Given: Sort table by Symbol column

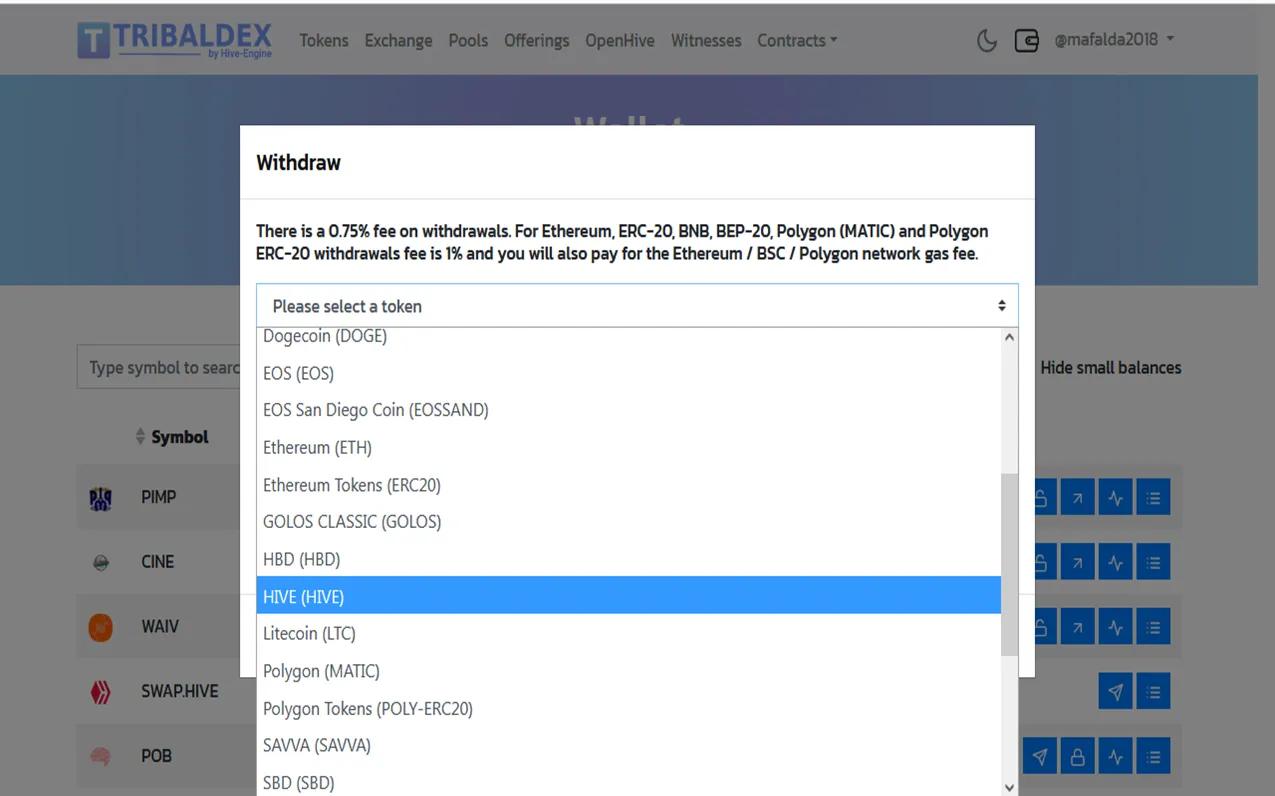Looking at the screenshot, I should (172, 437).
